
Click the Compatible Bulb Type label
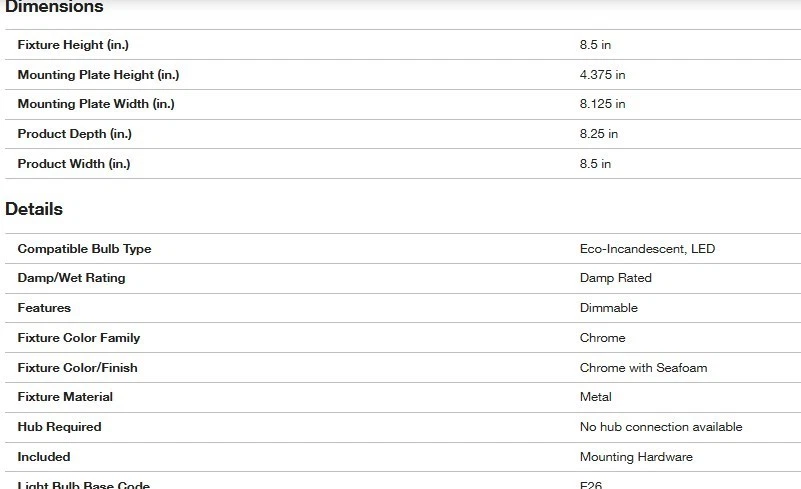coord(84,249)
